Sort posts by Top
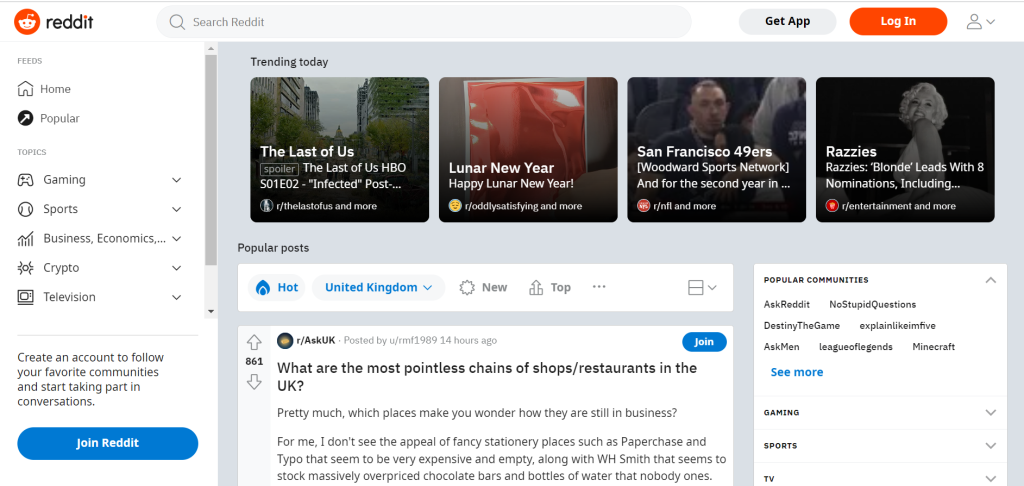 point(550,287)
